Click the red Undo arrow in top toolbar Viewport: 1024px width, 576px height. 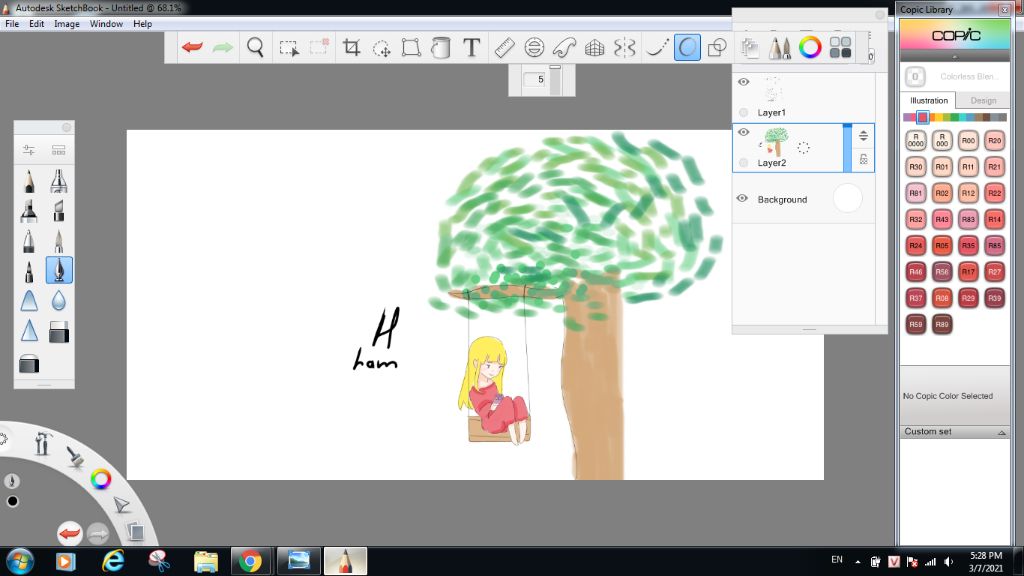pyautogui.click(x=192, y=47)
